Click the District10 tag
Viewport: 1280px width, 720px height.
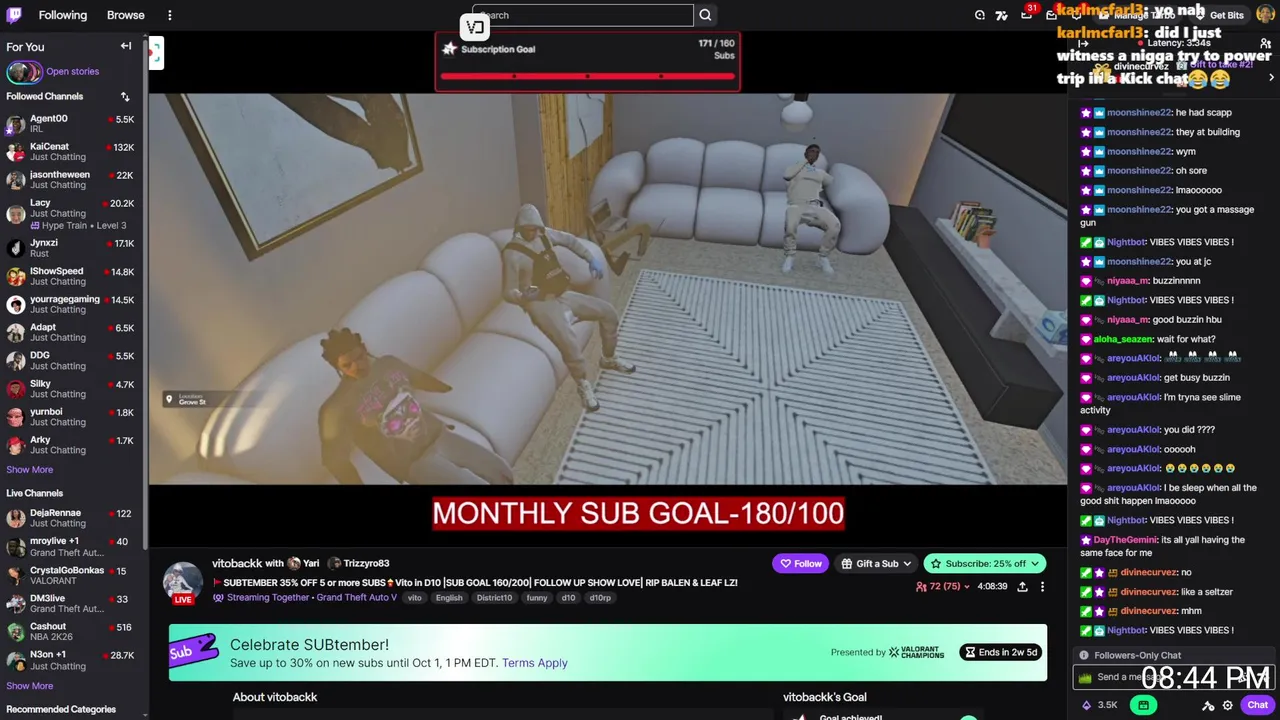[x=494, y=598]
